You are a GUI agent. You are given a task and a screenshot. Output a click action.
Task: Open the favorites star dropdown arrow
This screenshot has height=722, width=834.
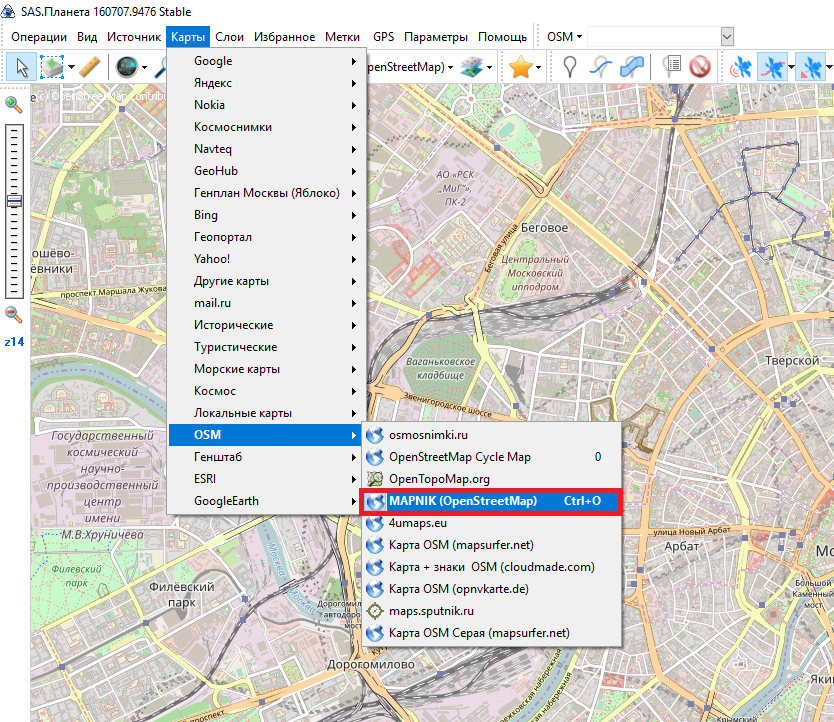[x=538, y=68]
